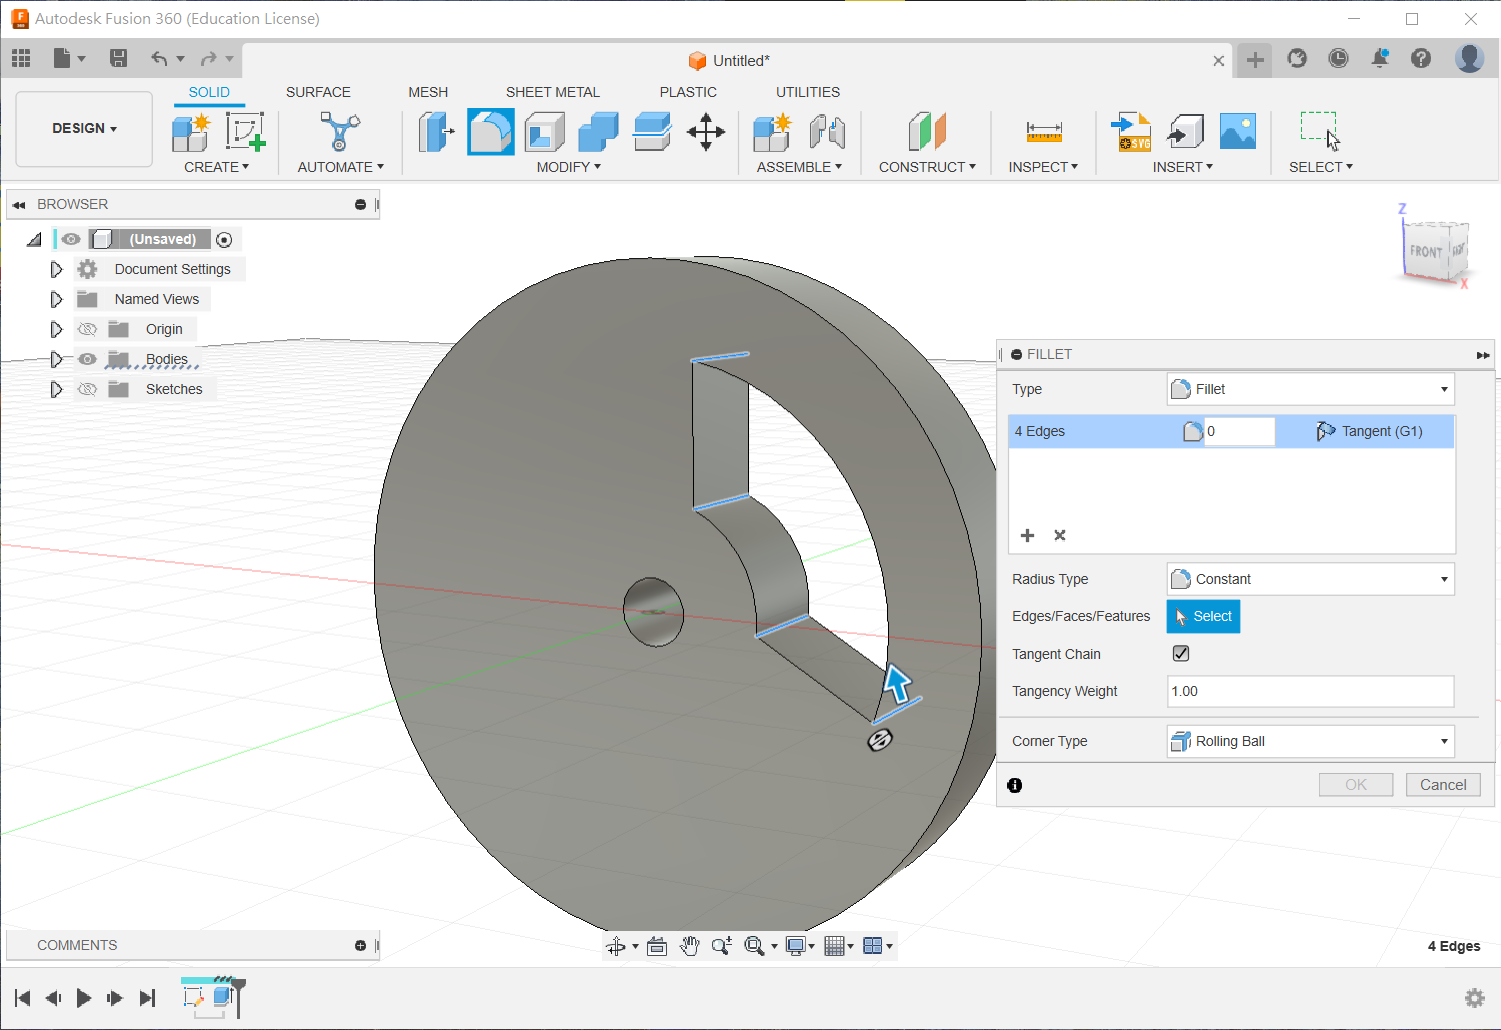Select the Move/Copy tool icon
This screenshot has width=1501, height=1030.
pyautogui.click(x=706, y=132)
